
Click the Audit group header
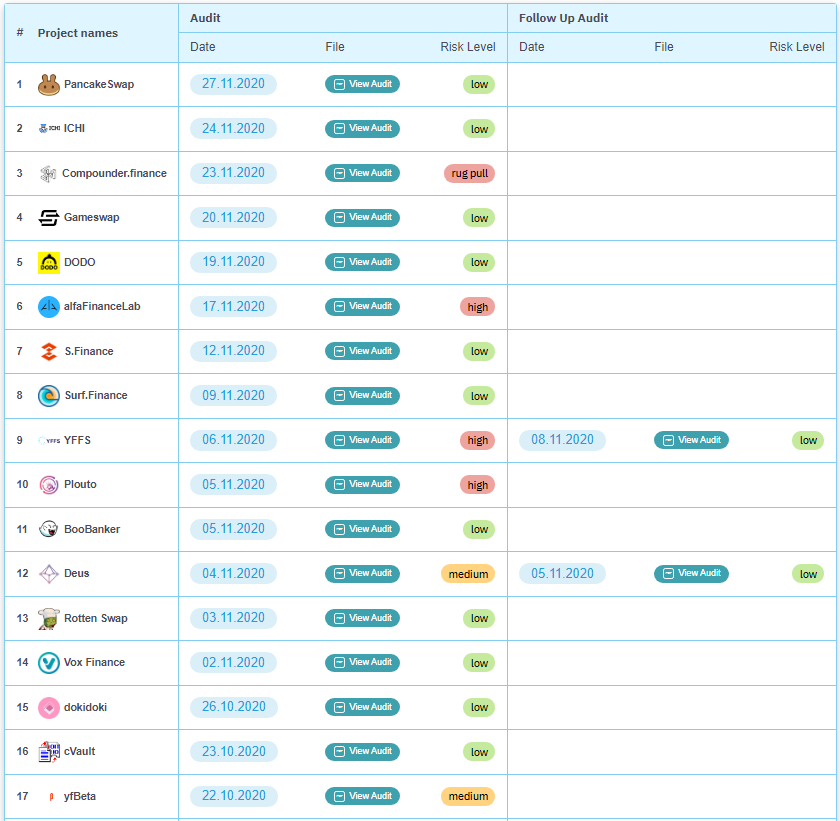click(x=205, y=18)
